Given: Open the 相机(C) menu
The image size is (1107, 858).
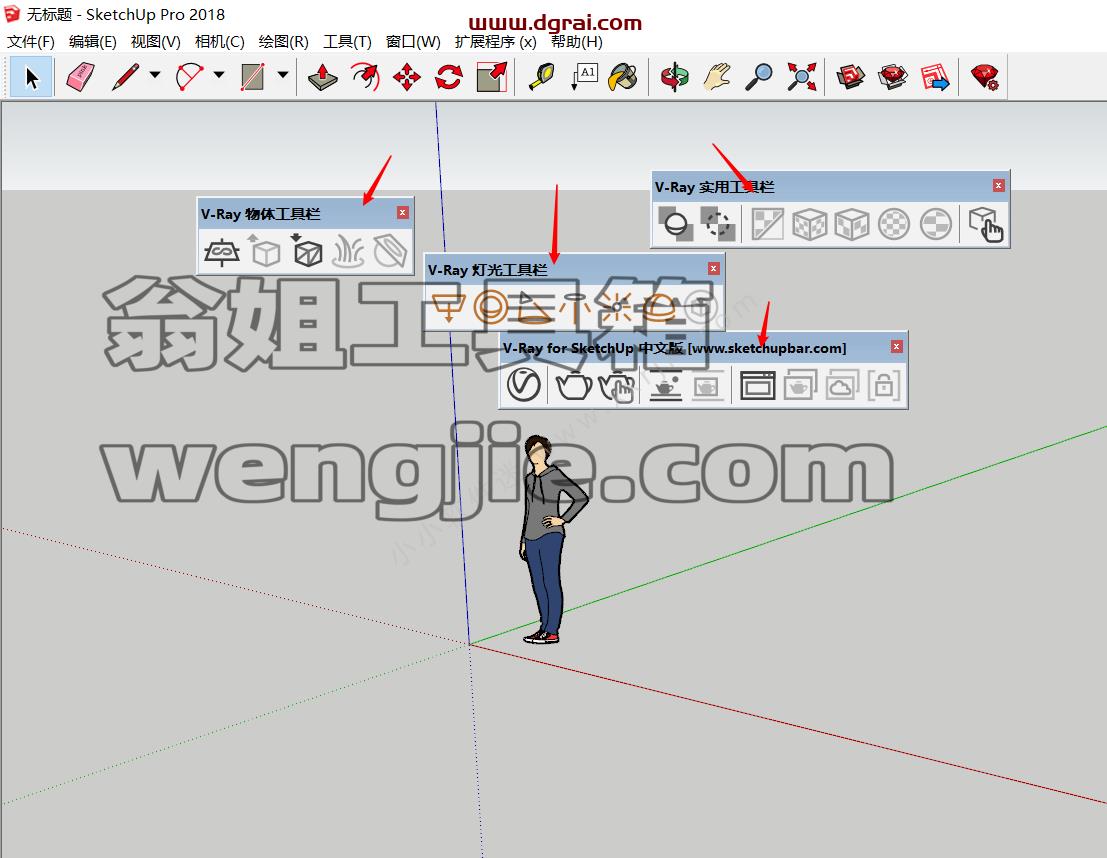Looking at the screenshot, I should click(220, 42).
